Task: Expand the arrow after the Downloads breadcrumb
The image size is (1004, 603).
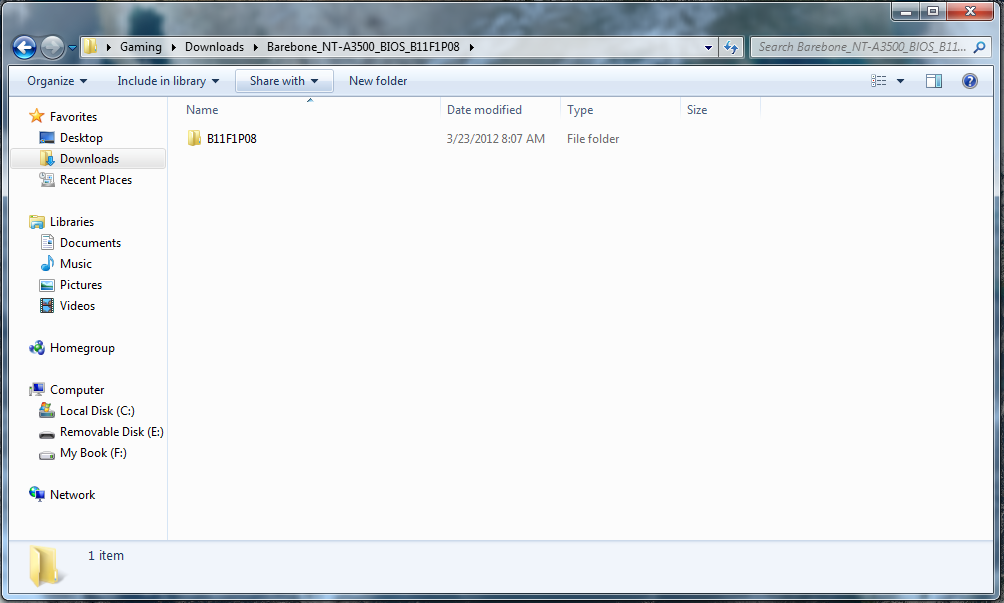Action: (x=255, y=47)
